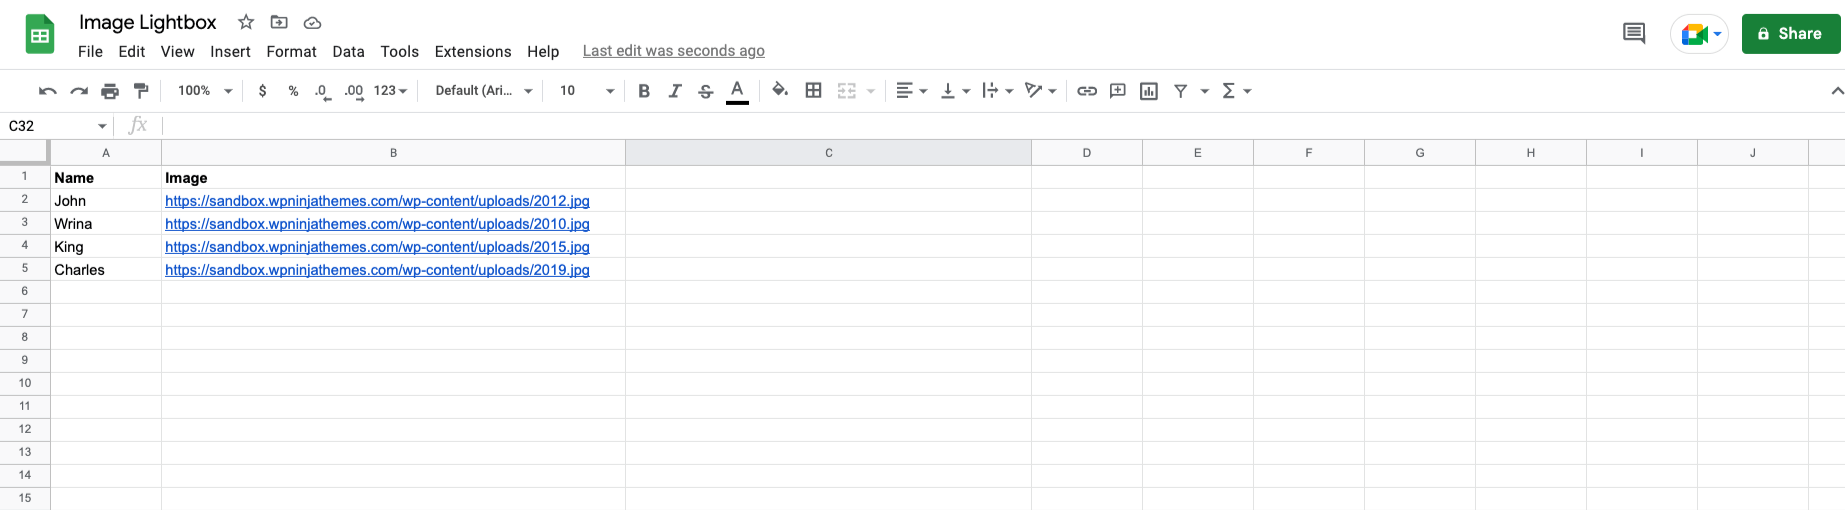Select row 5 header
The width and height of the screenshot is (1845, 510).
click(25, 268)
